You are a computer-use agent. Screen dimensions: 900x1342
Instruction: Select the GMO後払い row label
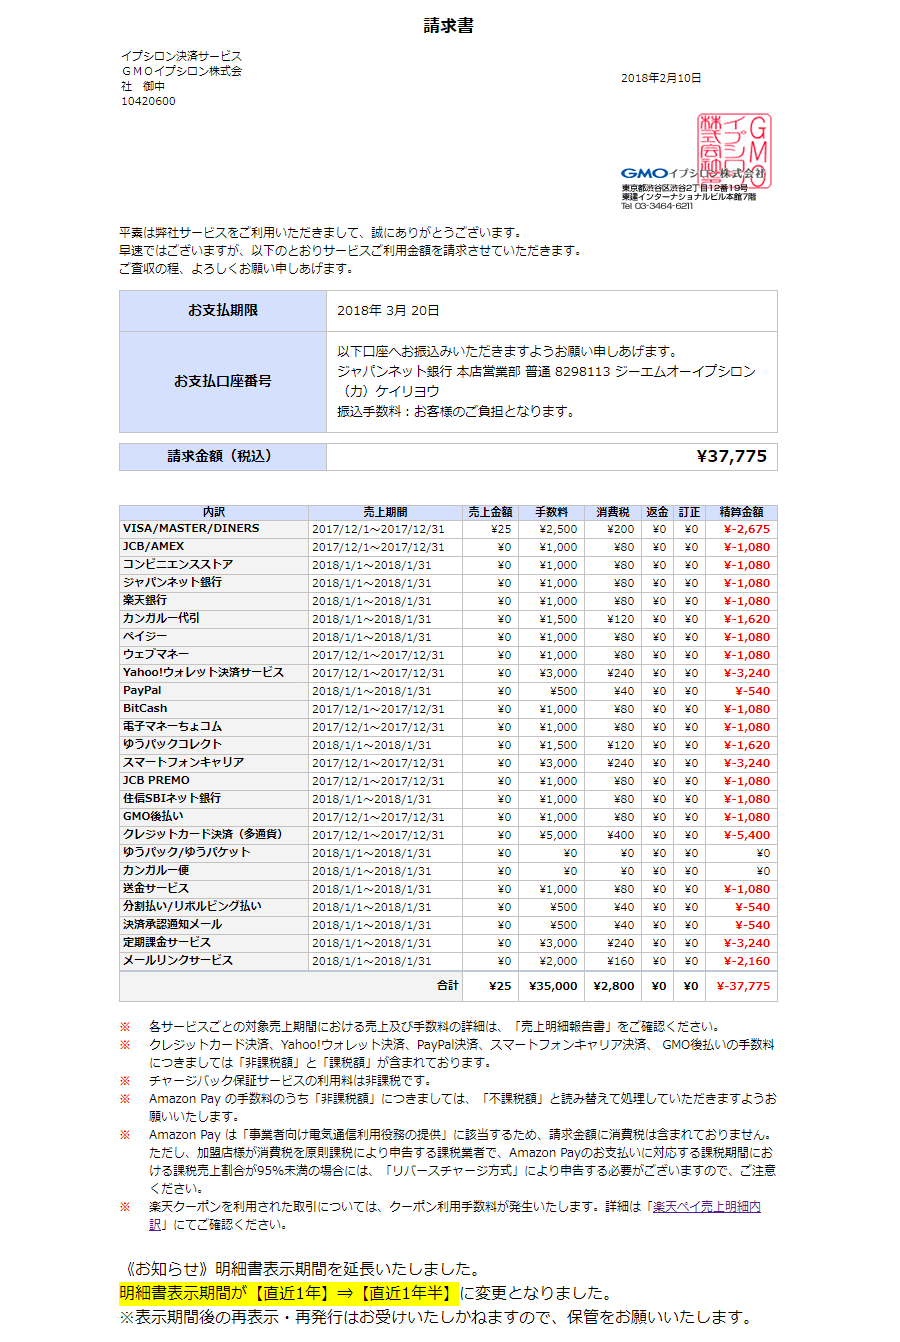pos(153,816)
